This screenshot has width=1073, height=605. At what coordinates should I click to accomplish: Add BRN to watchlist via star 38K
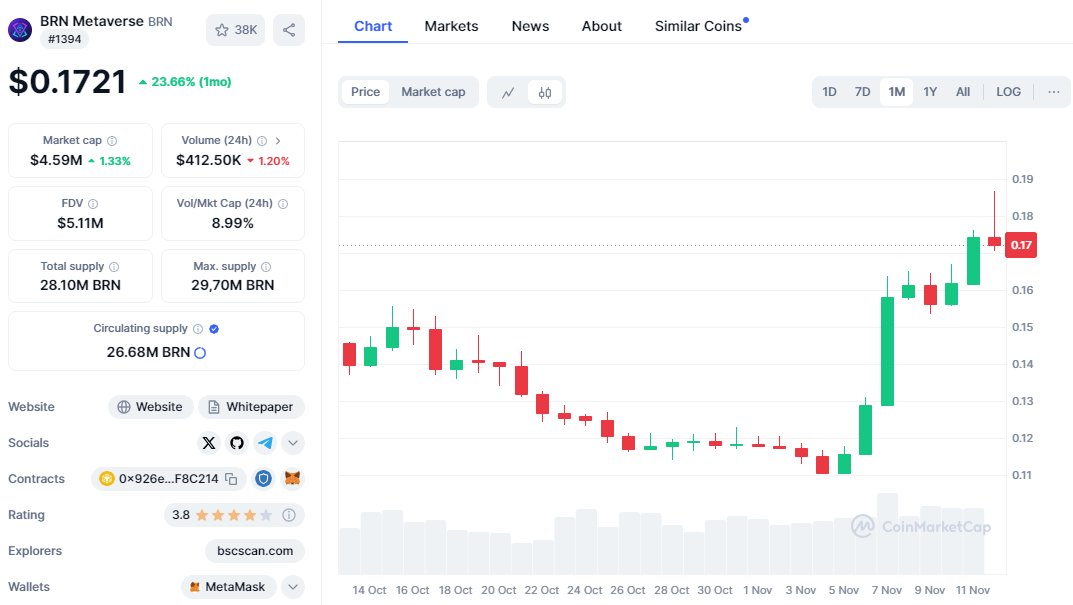pyautogui.click(x=235, y=30)
